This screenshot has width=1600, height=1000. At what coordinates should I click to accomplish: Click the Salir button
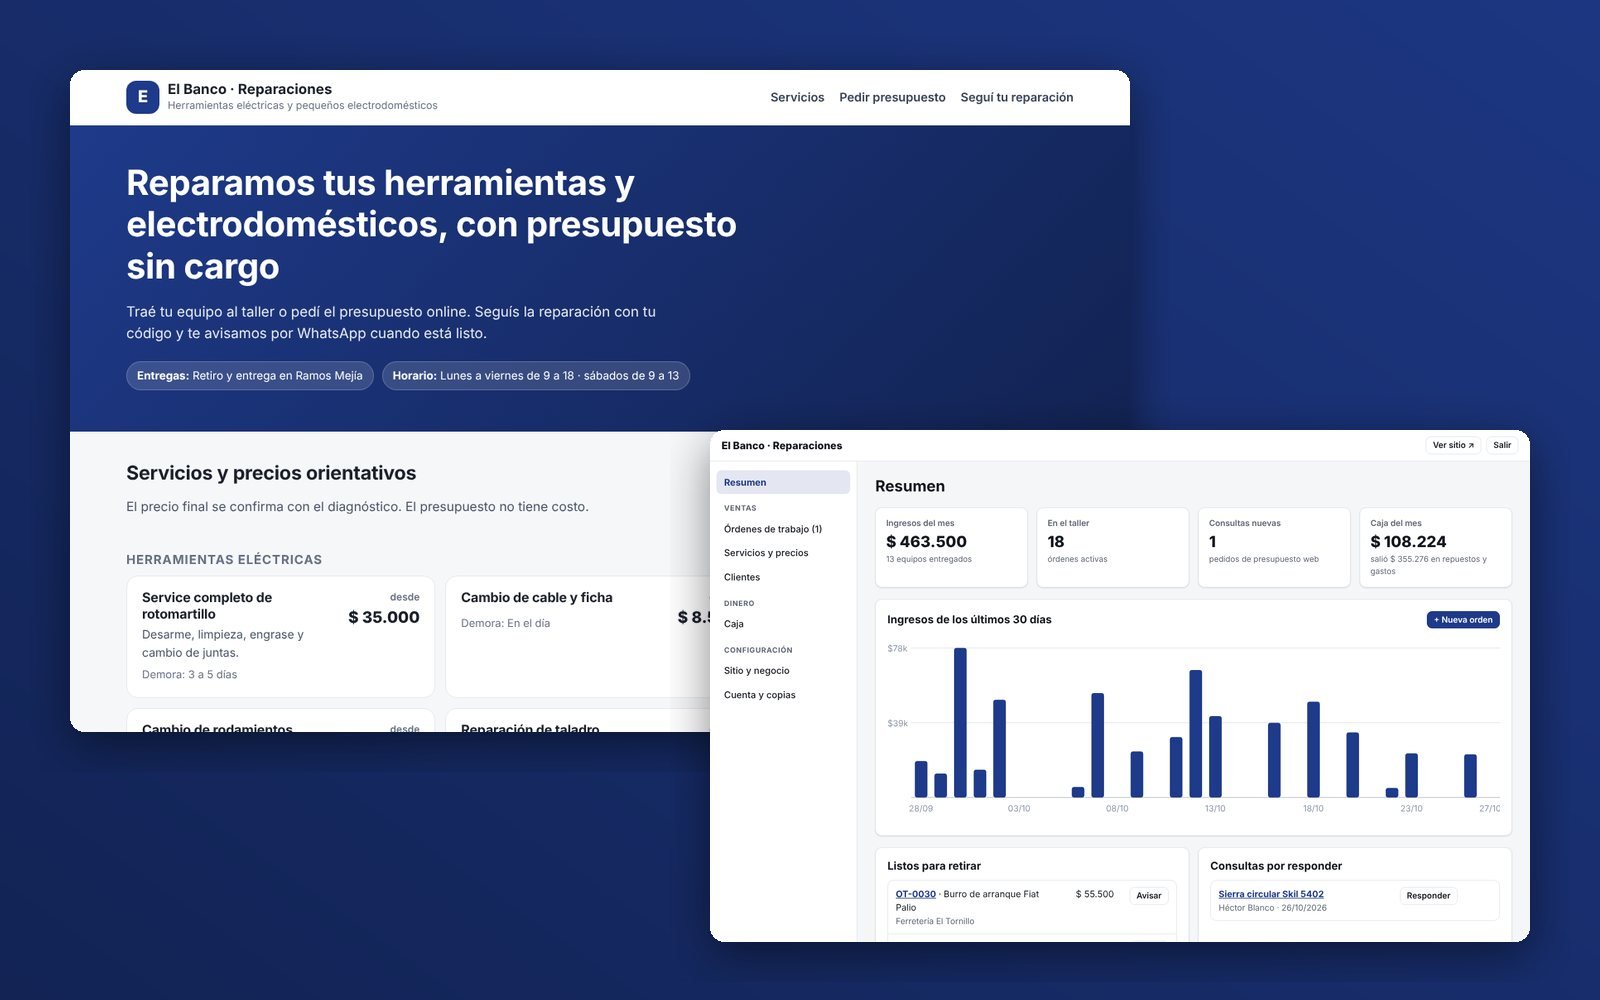[1502, 445]
